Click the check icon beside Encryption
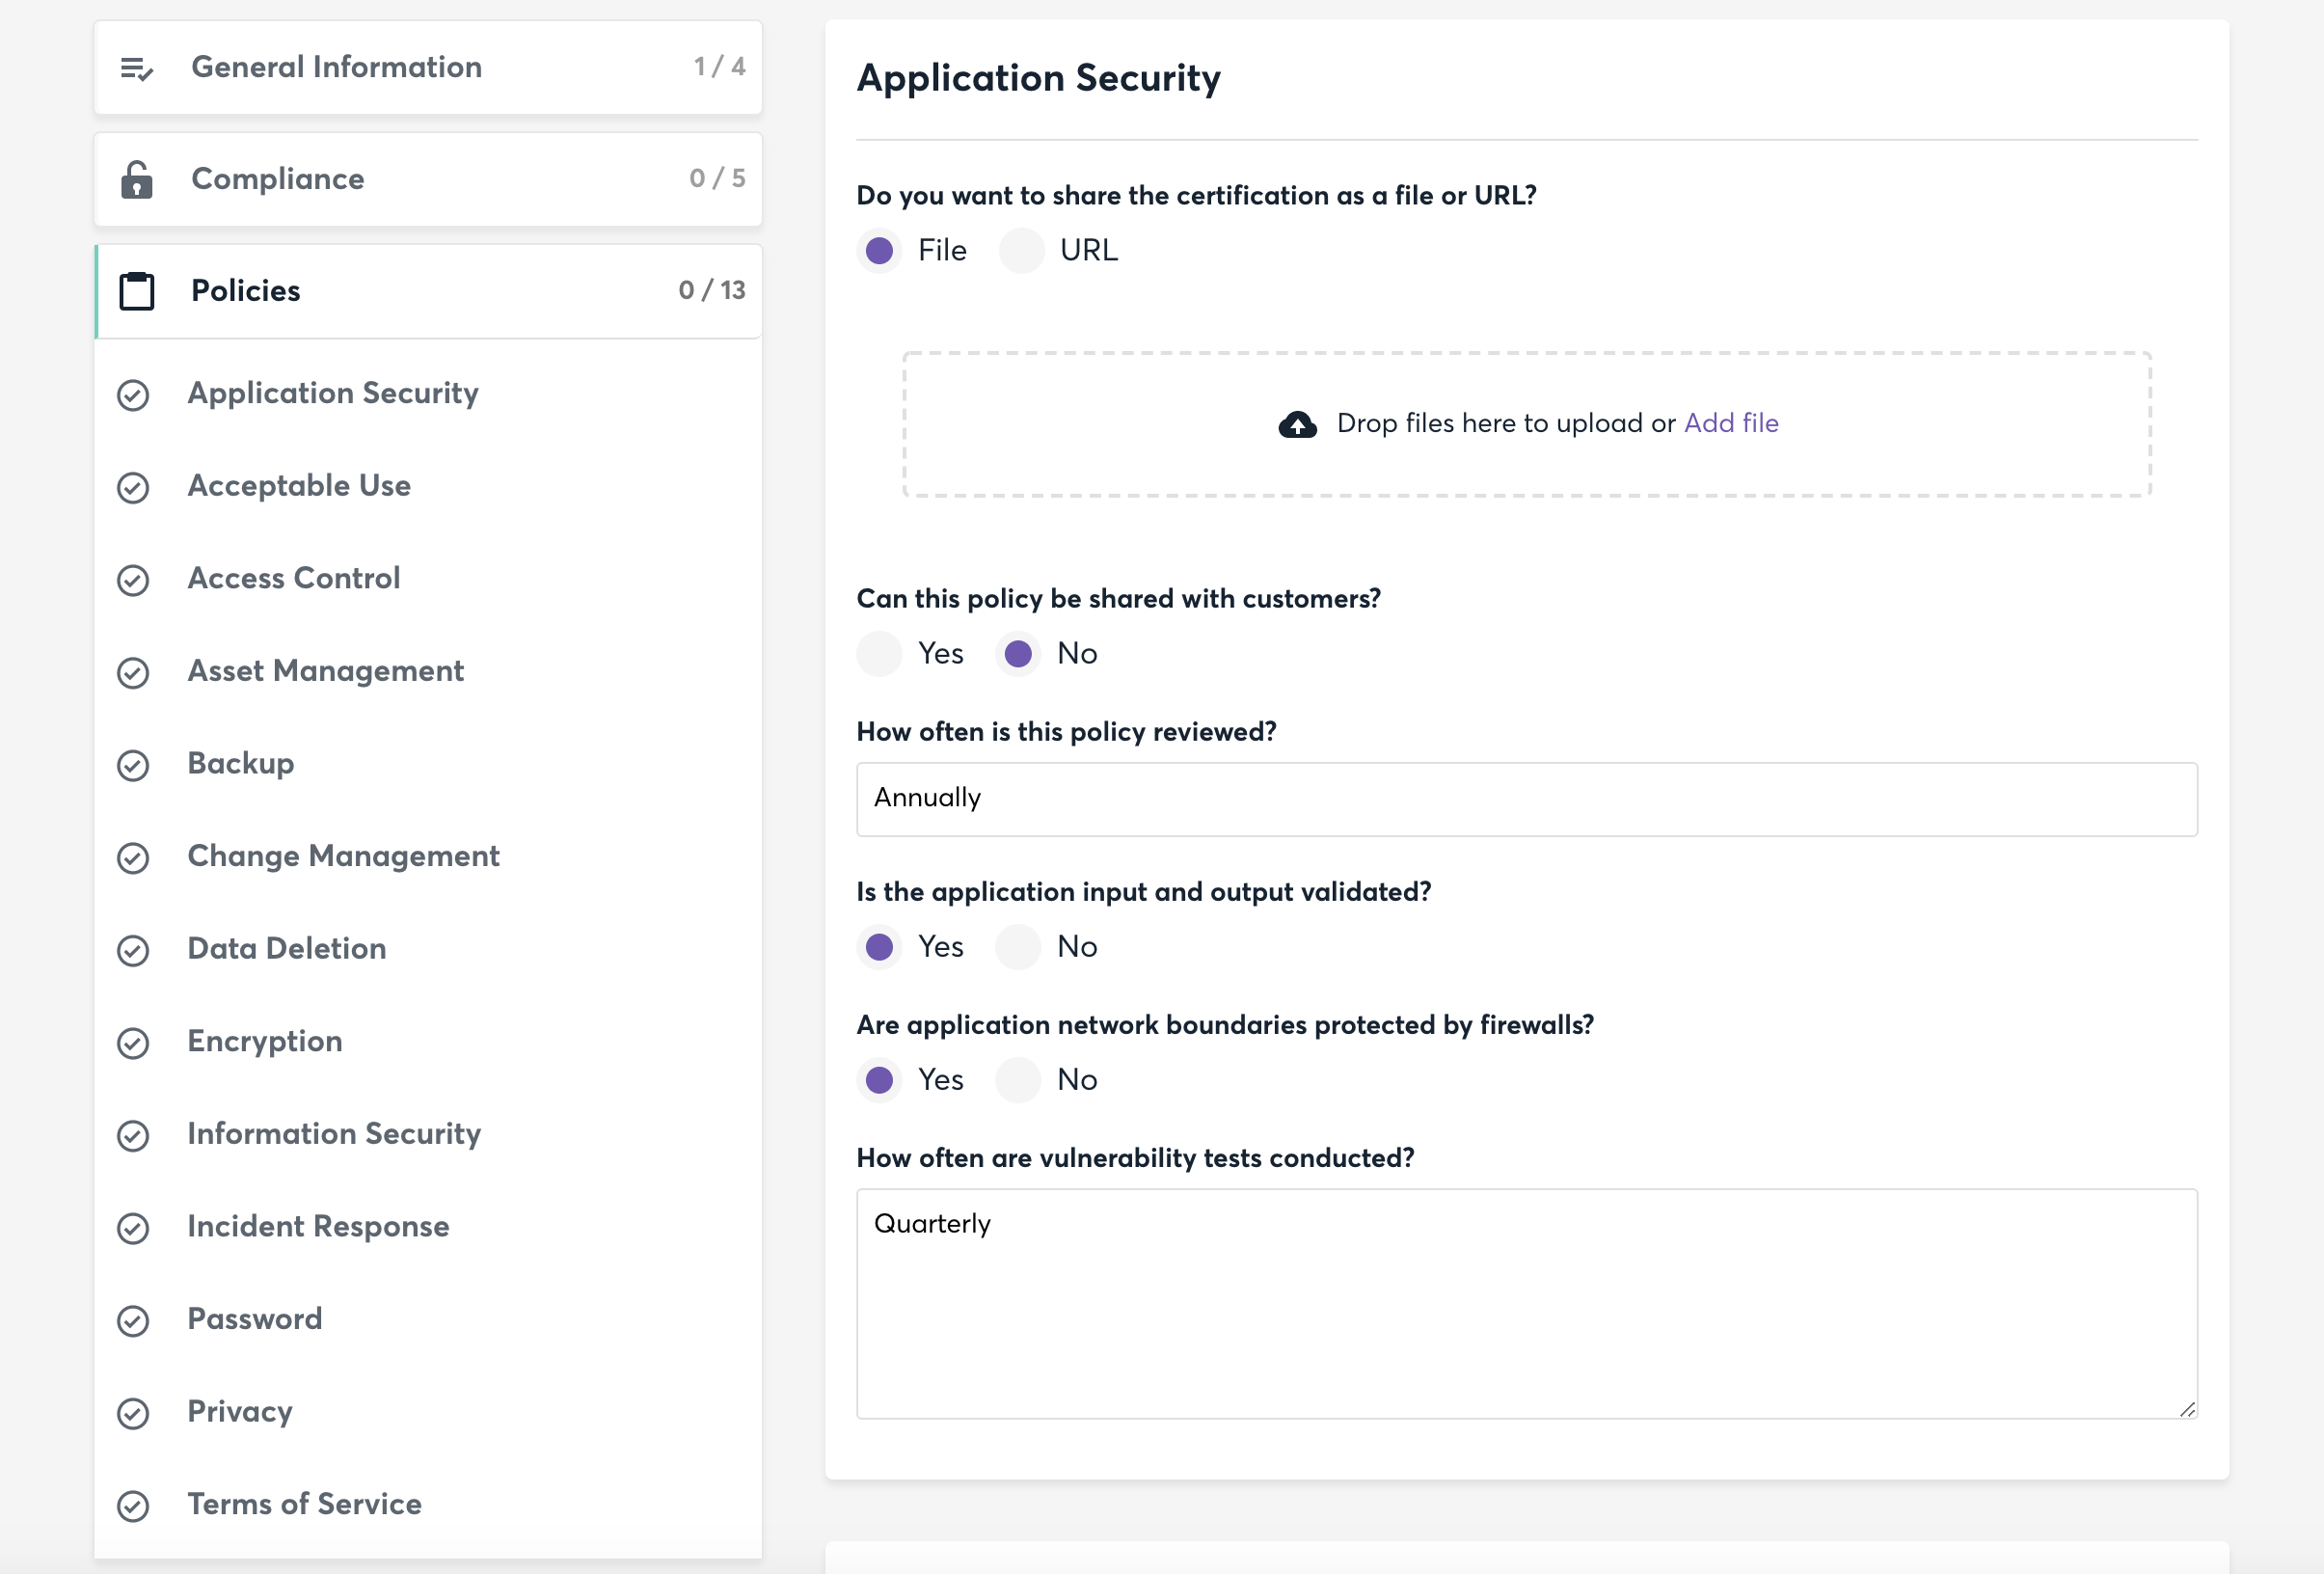Screen dimensions: 2324x1574 (x=133, y=1043)
